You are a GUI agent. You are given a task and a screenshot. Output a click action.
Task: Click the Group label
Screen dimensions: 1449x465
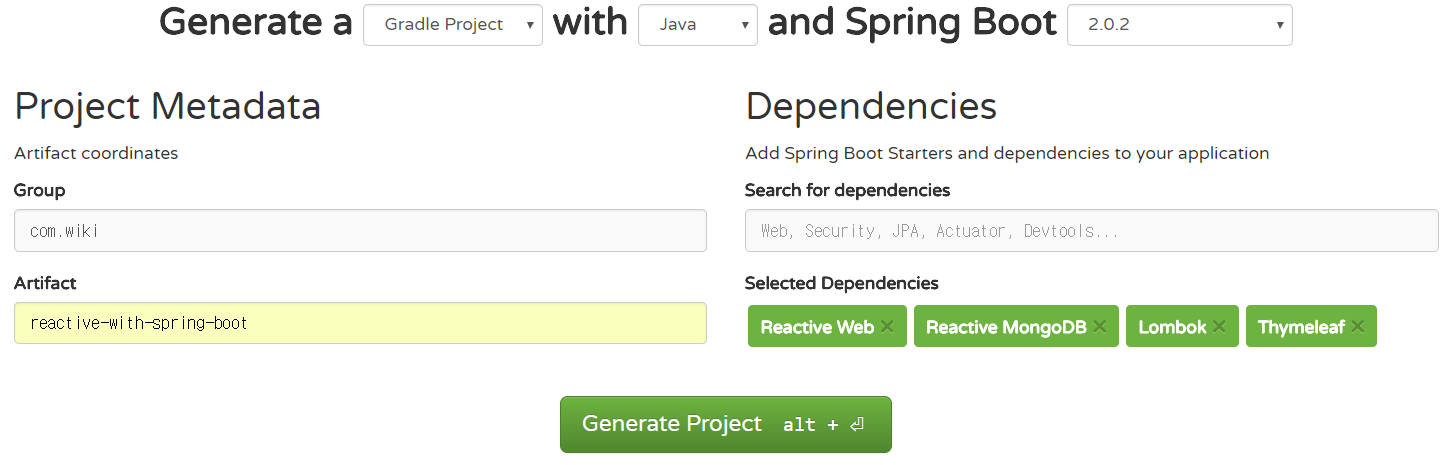[40, 190]
